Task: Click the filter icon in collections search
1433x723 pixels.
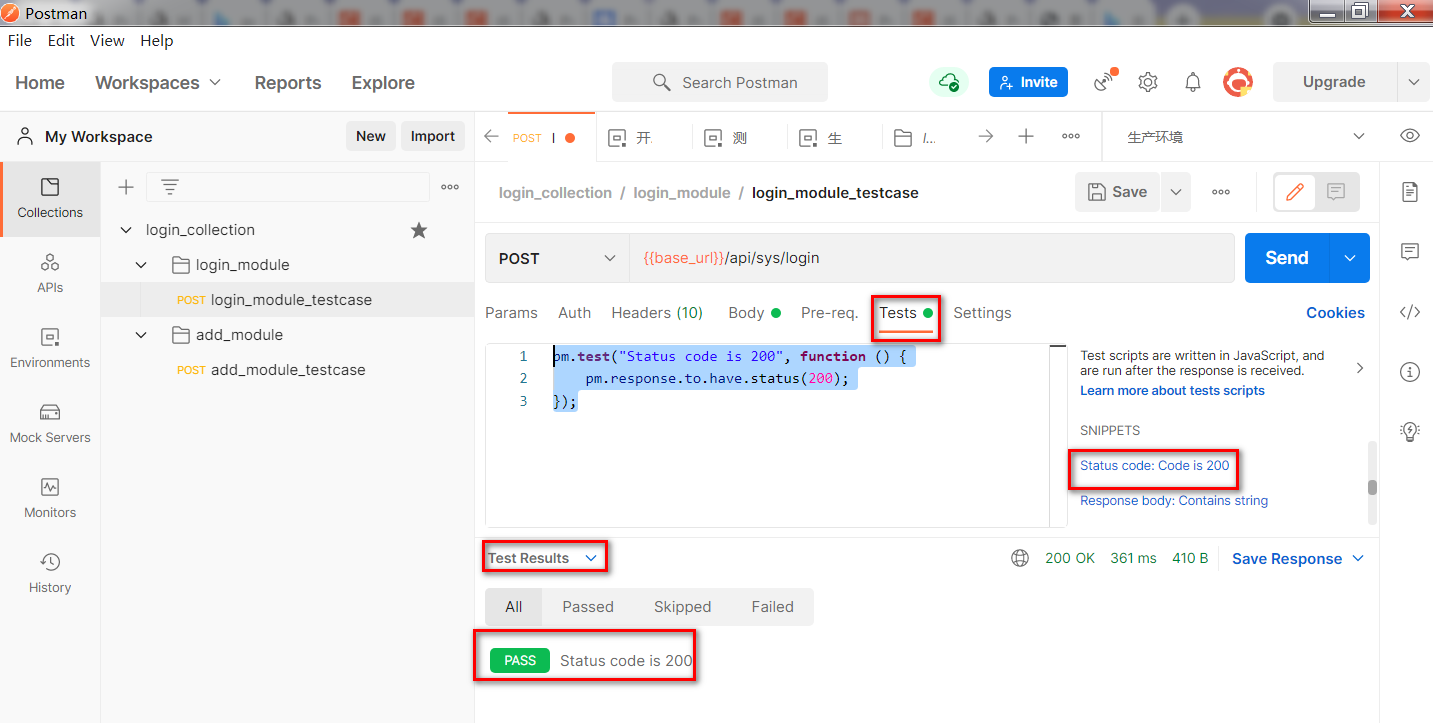Action: (x=170, y=187)
